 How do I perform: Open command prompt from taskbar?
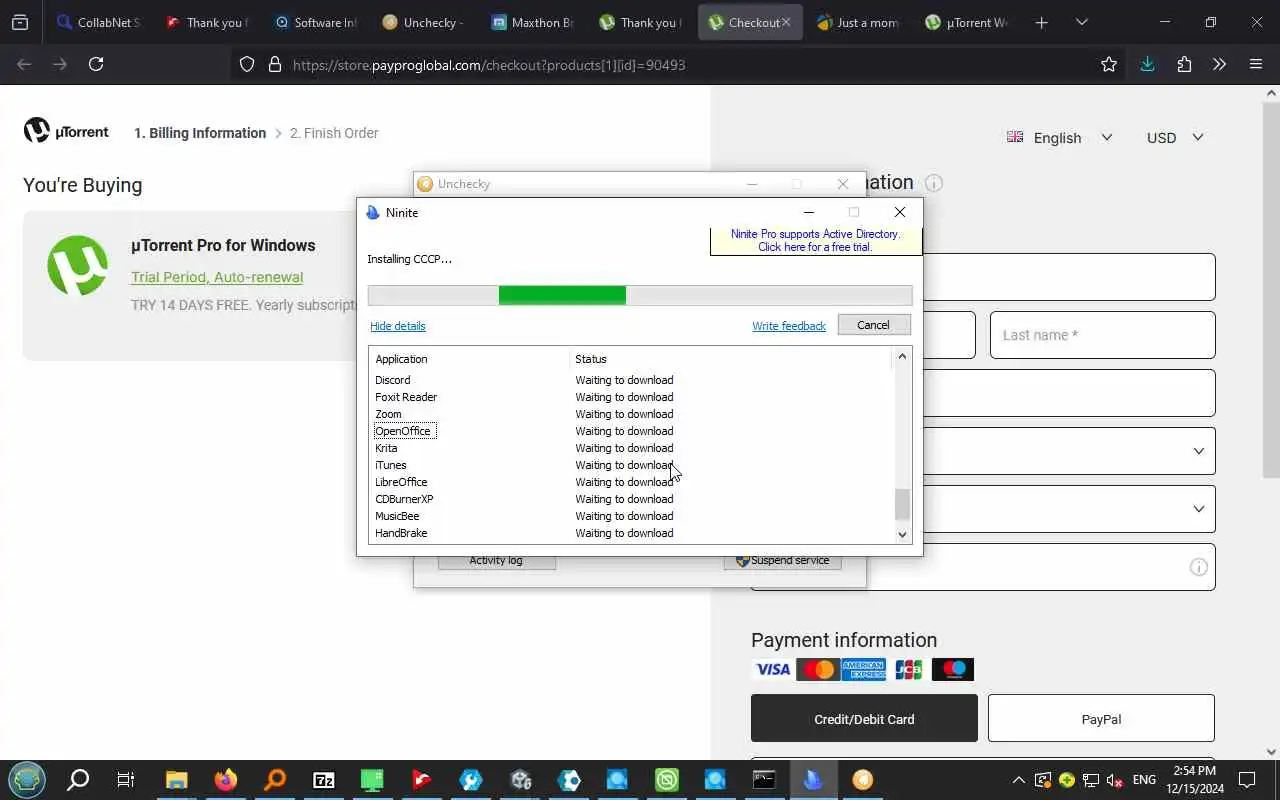tap(764, 780)
